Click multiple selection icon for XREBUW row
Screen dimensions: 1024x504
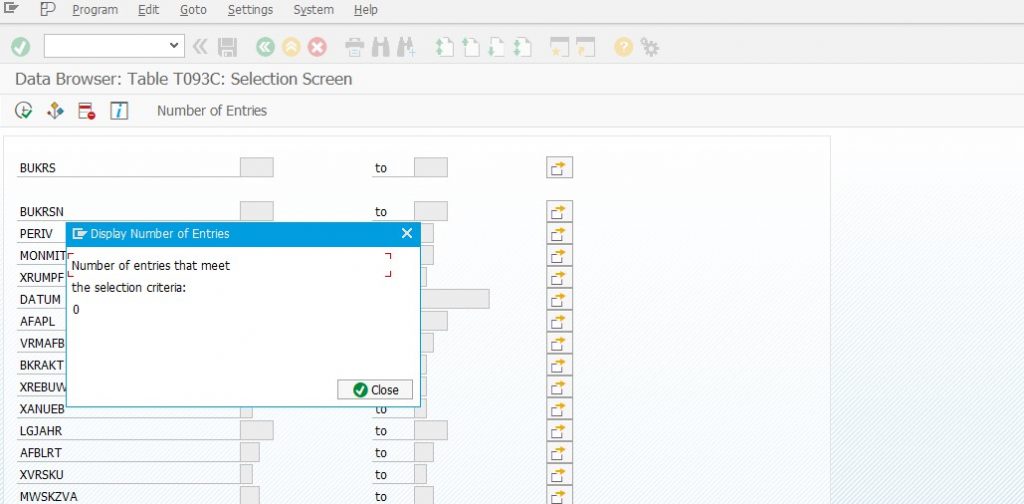(559, 387)
